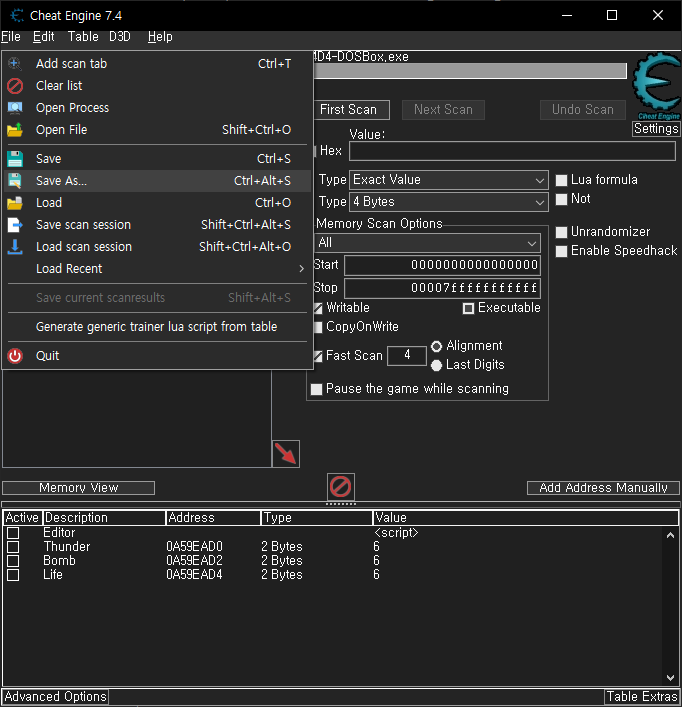Viewport: 682px width, 707px height.
Task: Tick the Enable Speedhack checkbox
Action: coord(561,251)
